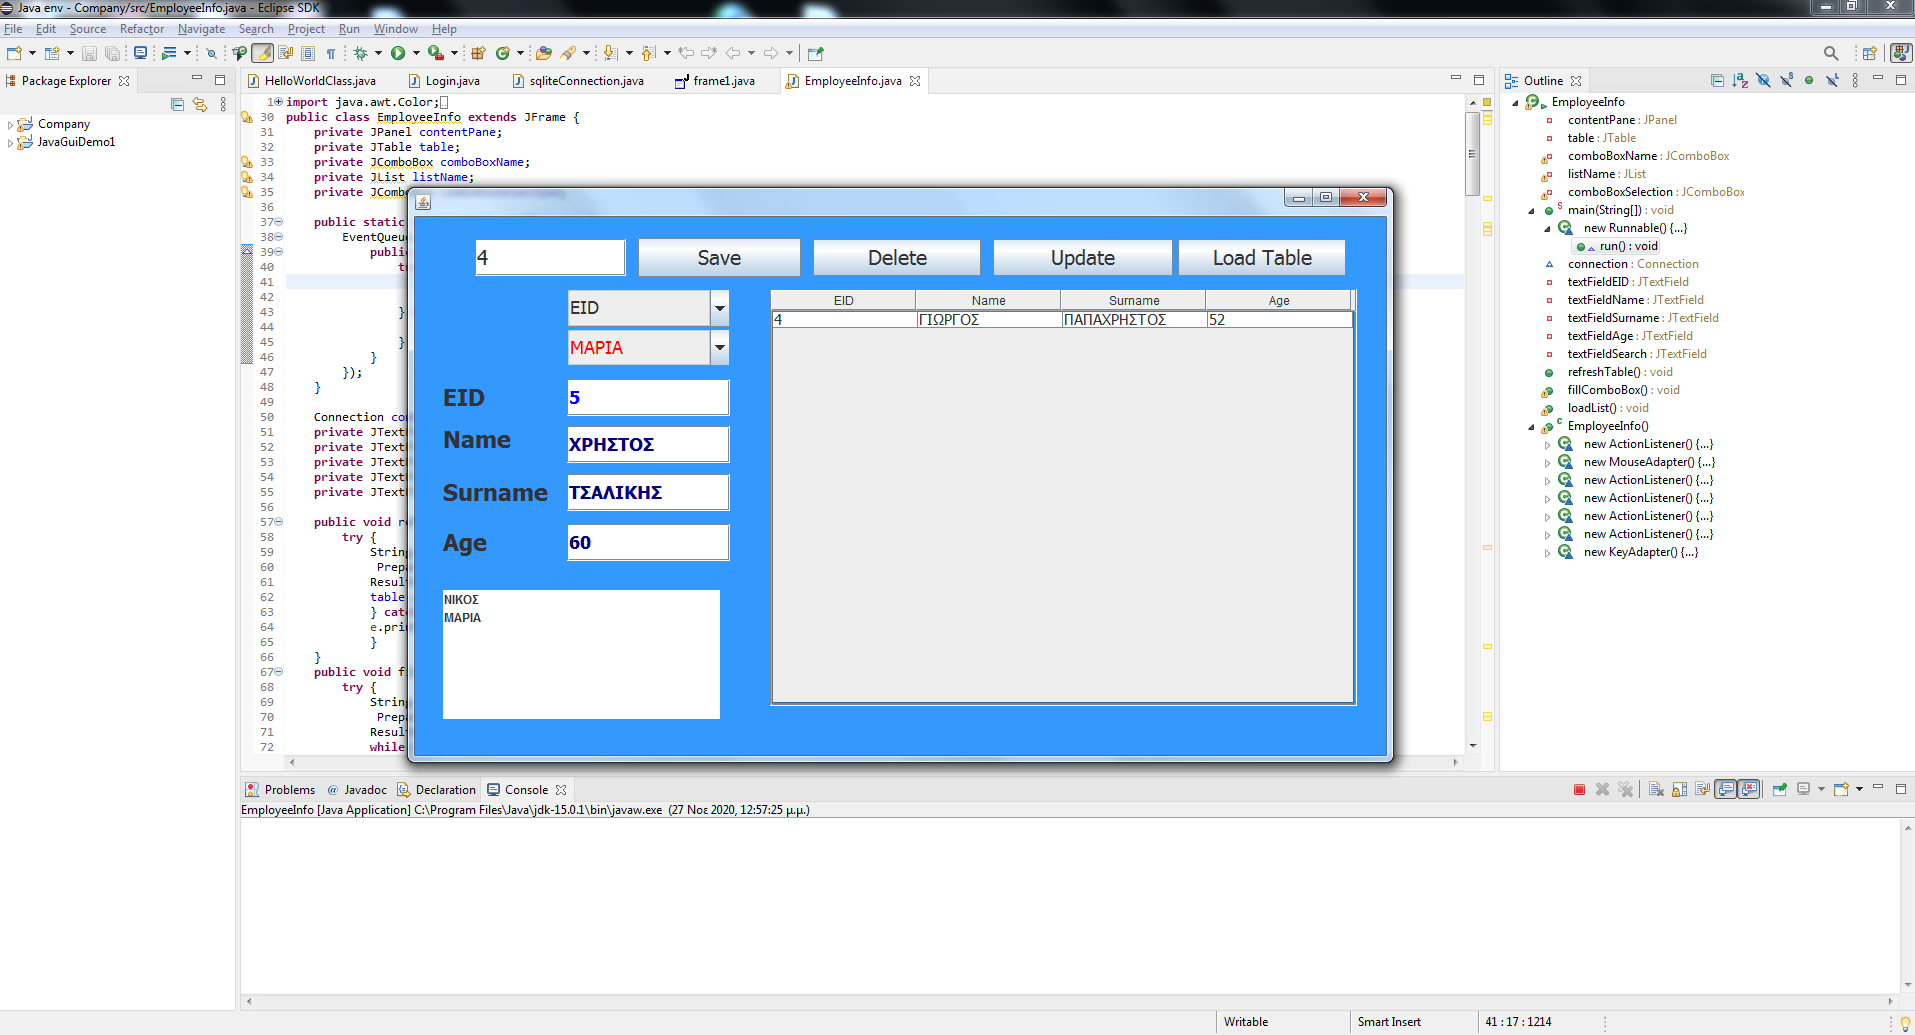
Task: Click the Delete button in the app
Action: click(897, 258)
